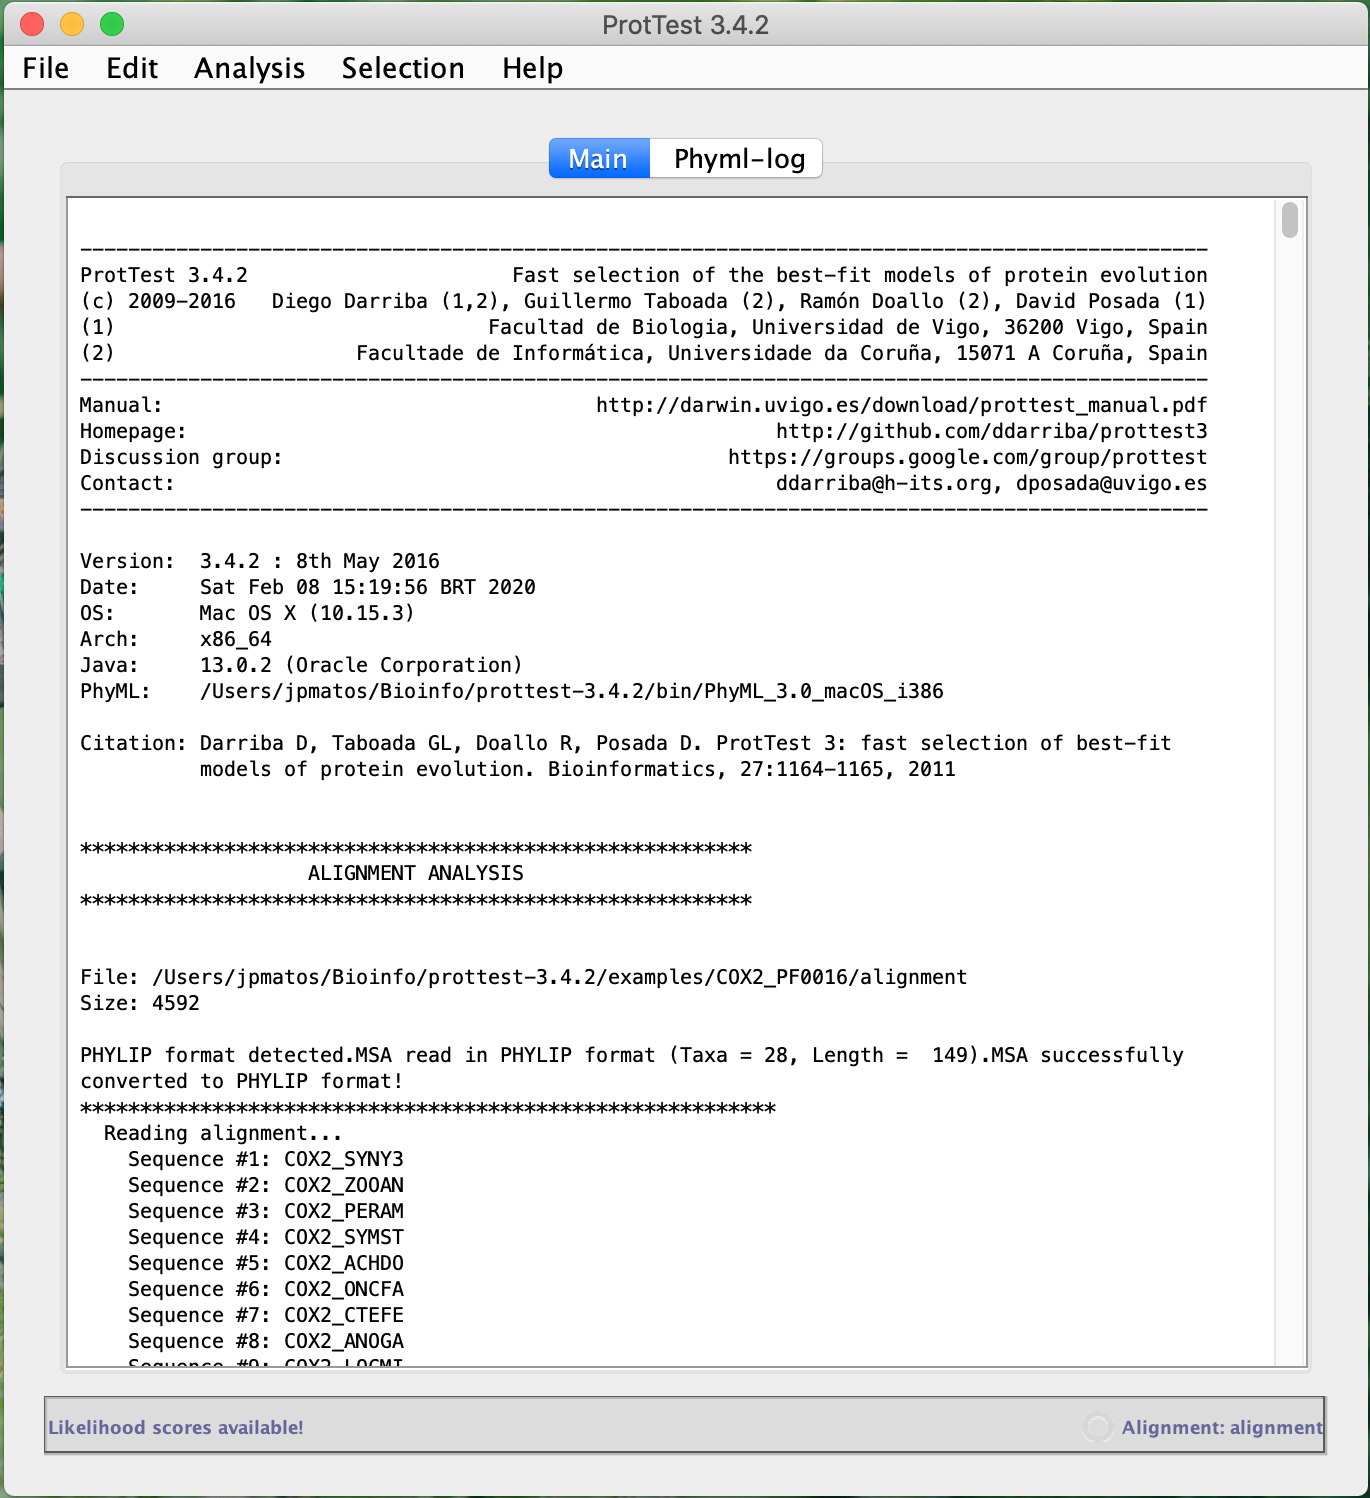Click the 'PHYLIP format detected' message line
This screenshot has height=1498, width=1370.
tap(631, 1055)
